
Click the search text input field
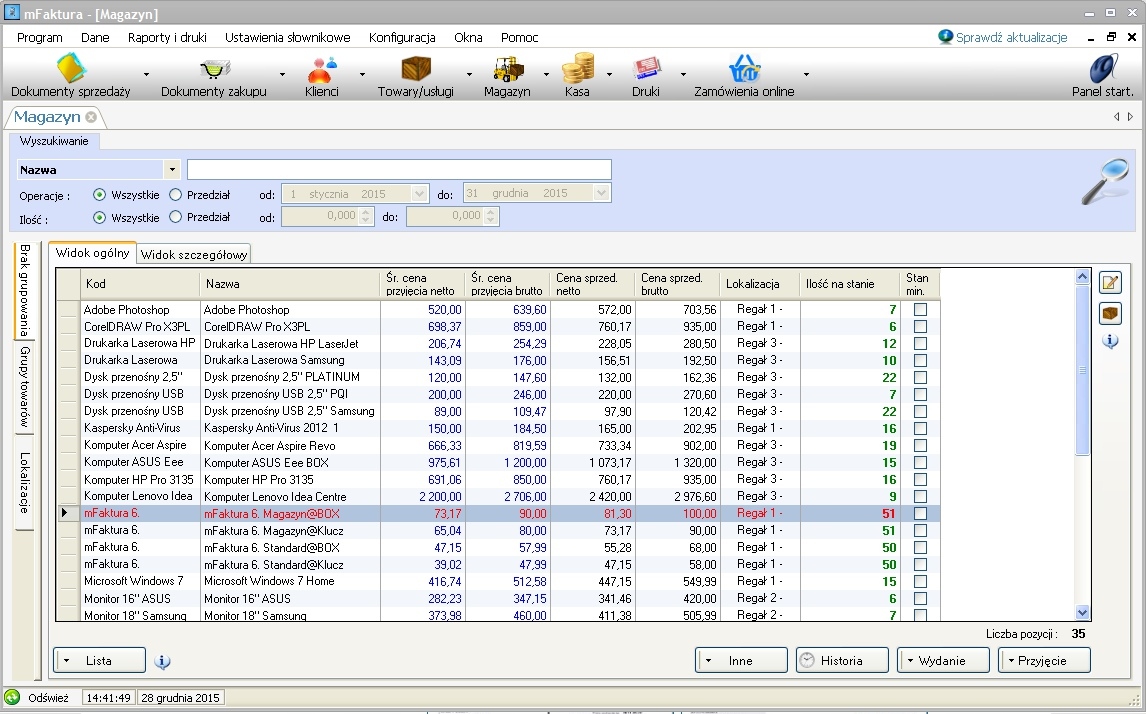[x=398, y=170]
